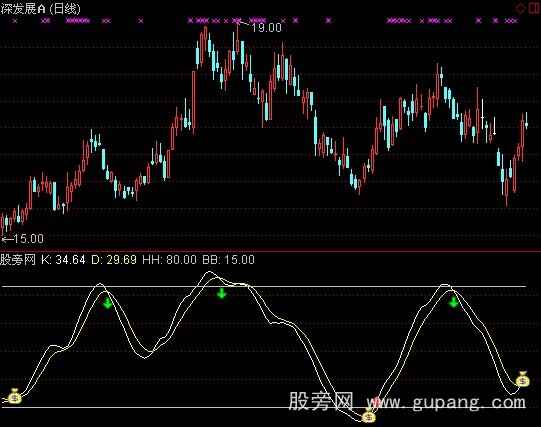Click the 19.00 high price label

click(266, 28)
